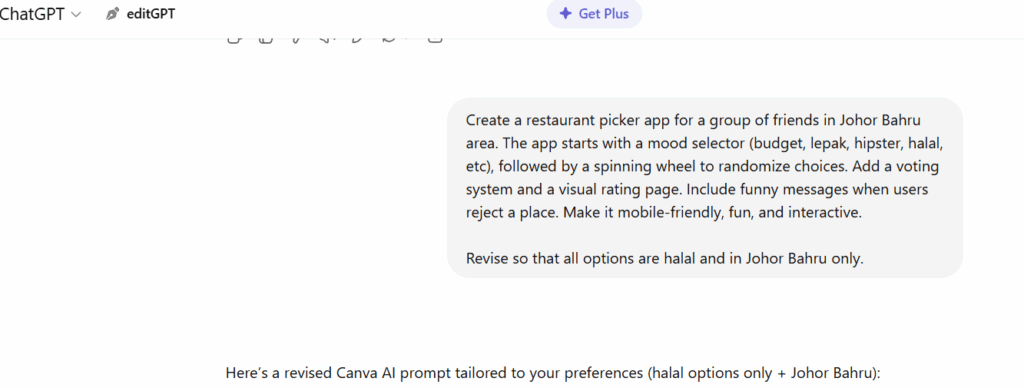Click the third cut-off action icon below header
This screenshot has height=388, width=1024.
click(296, 40)
